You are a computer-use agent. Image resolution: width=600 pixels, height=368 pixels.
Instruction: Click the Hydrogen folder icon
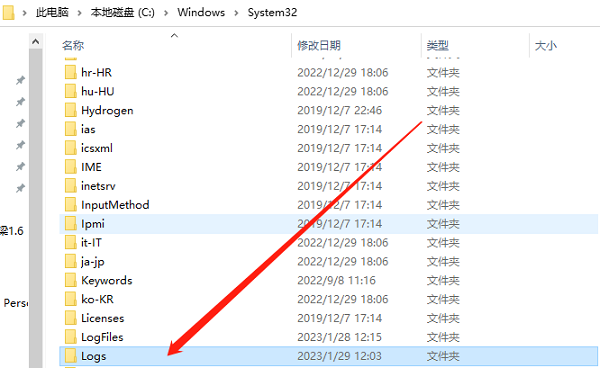70,110
